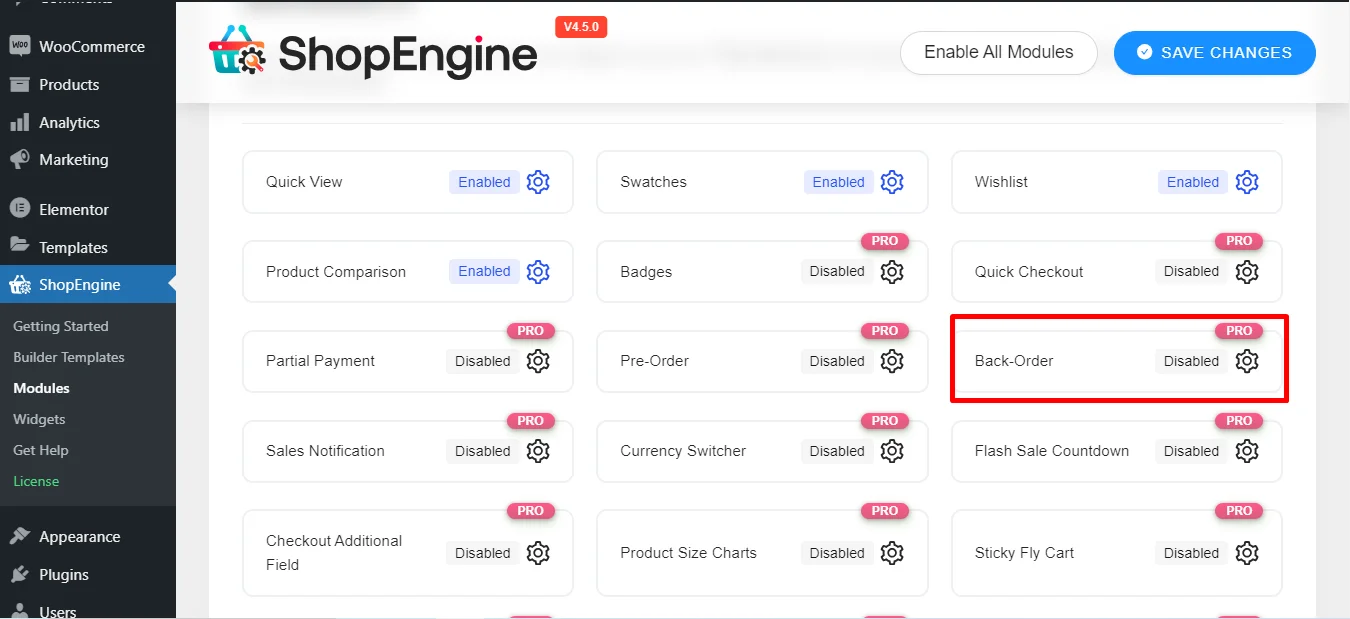The height and width of the screenshot is (619, 1350).
Task: Click the V4.5.0 version badge
Action: [581, 27]
